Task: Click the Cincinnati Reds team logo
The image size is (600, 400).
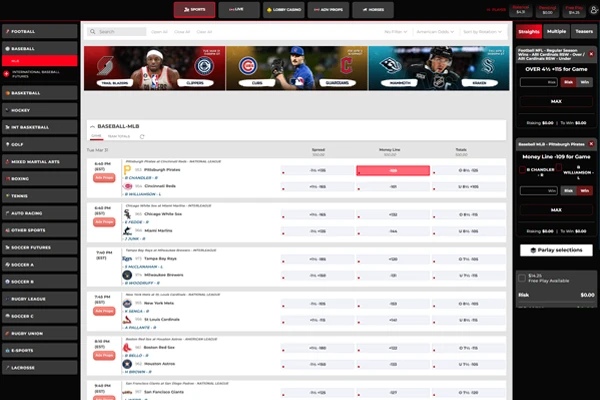Action: 127,185
